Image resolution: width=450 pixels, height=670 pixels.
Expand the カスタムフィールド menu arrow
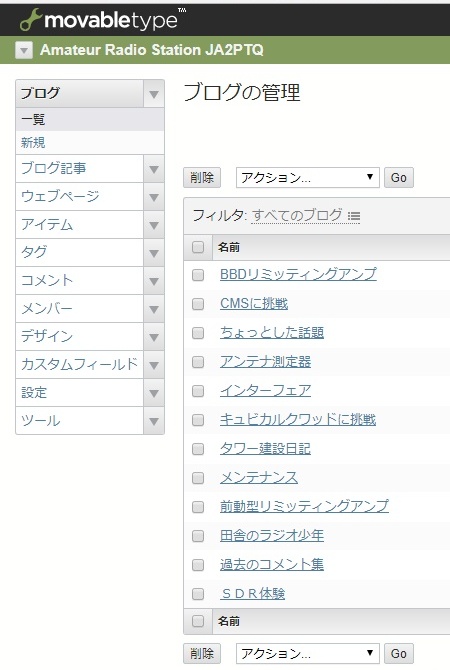coord(154,365)
